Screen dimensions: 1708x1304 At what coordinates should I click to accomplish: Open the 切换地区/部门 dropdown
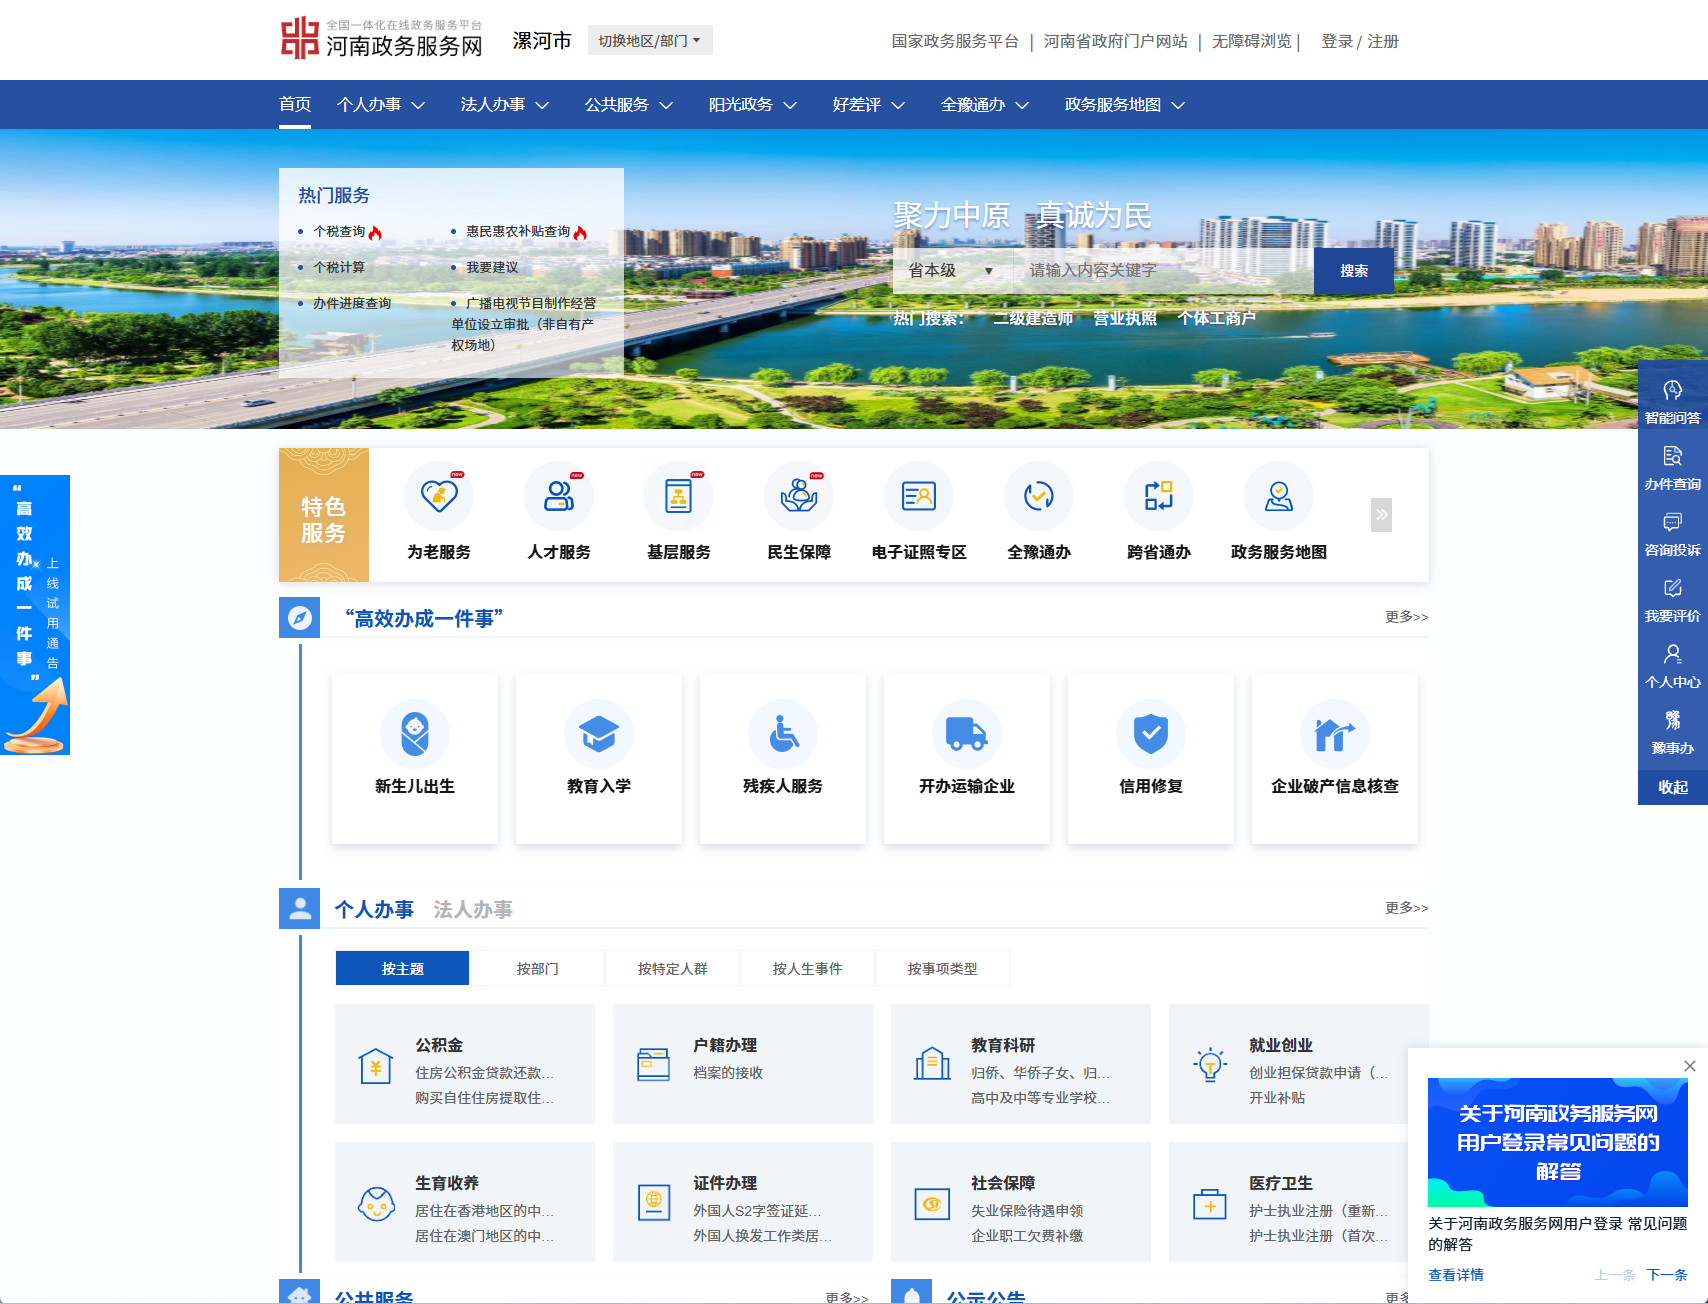[x=650, y=40]
